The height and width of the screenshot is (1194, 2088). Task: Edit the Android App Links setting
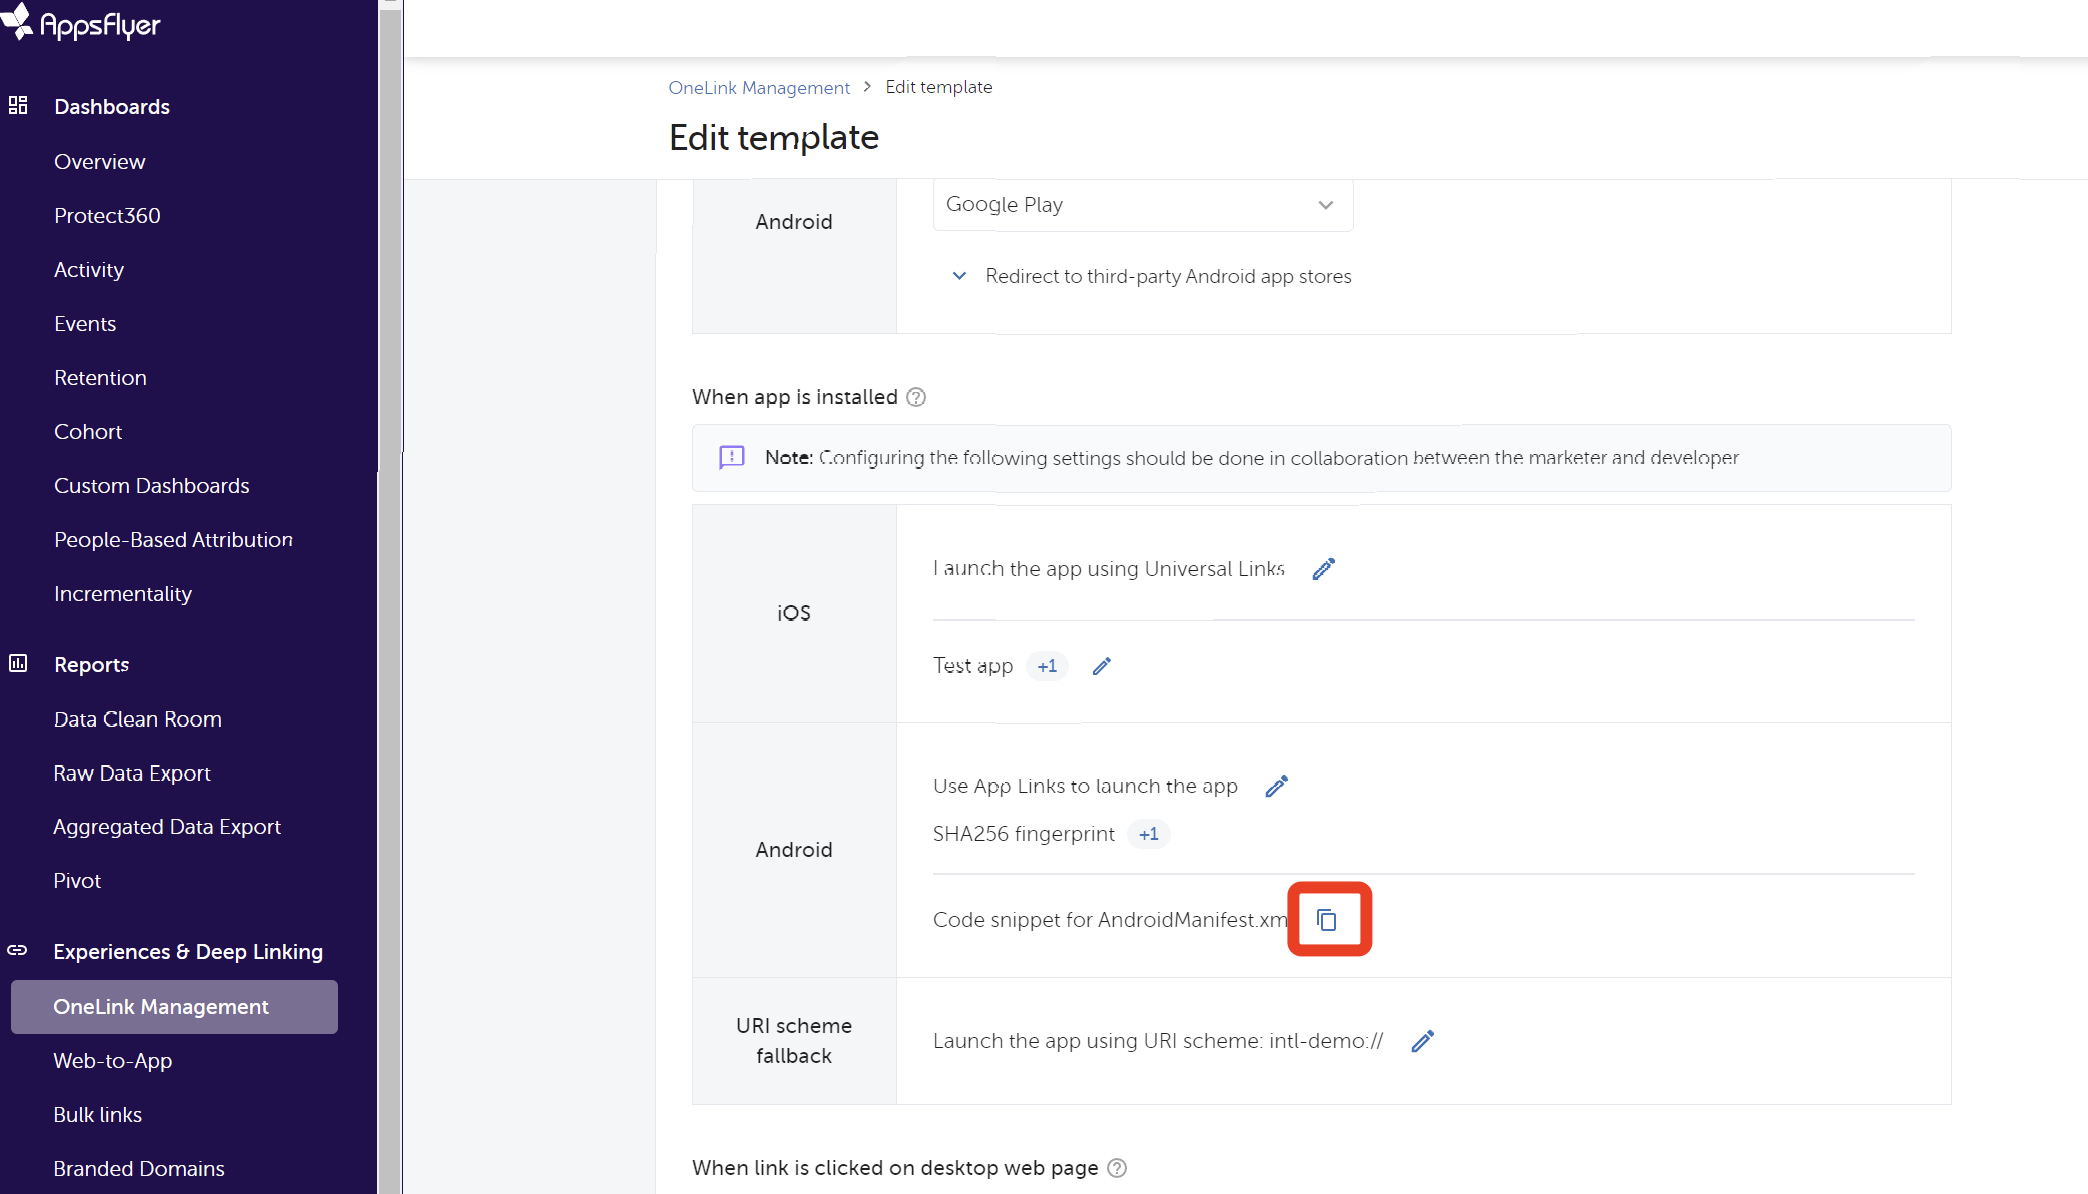1277,786
